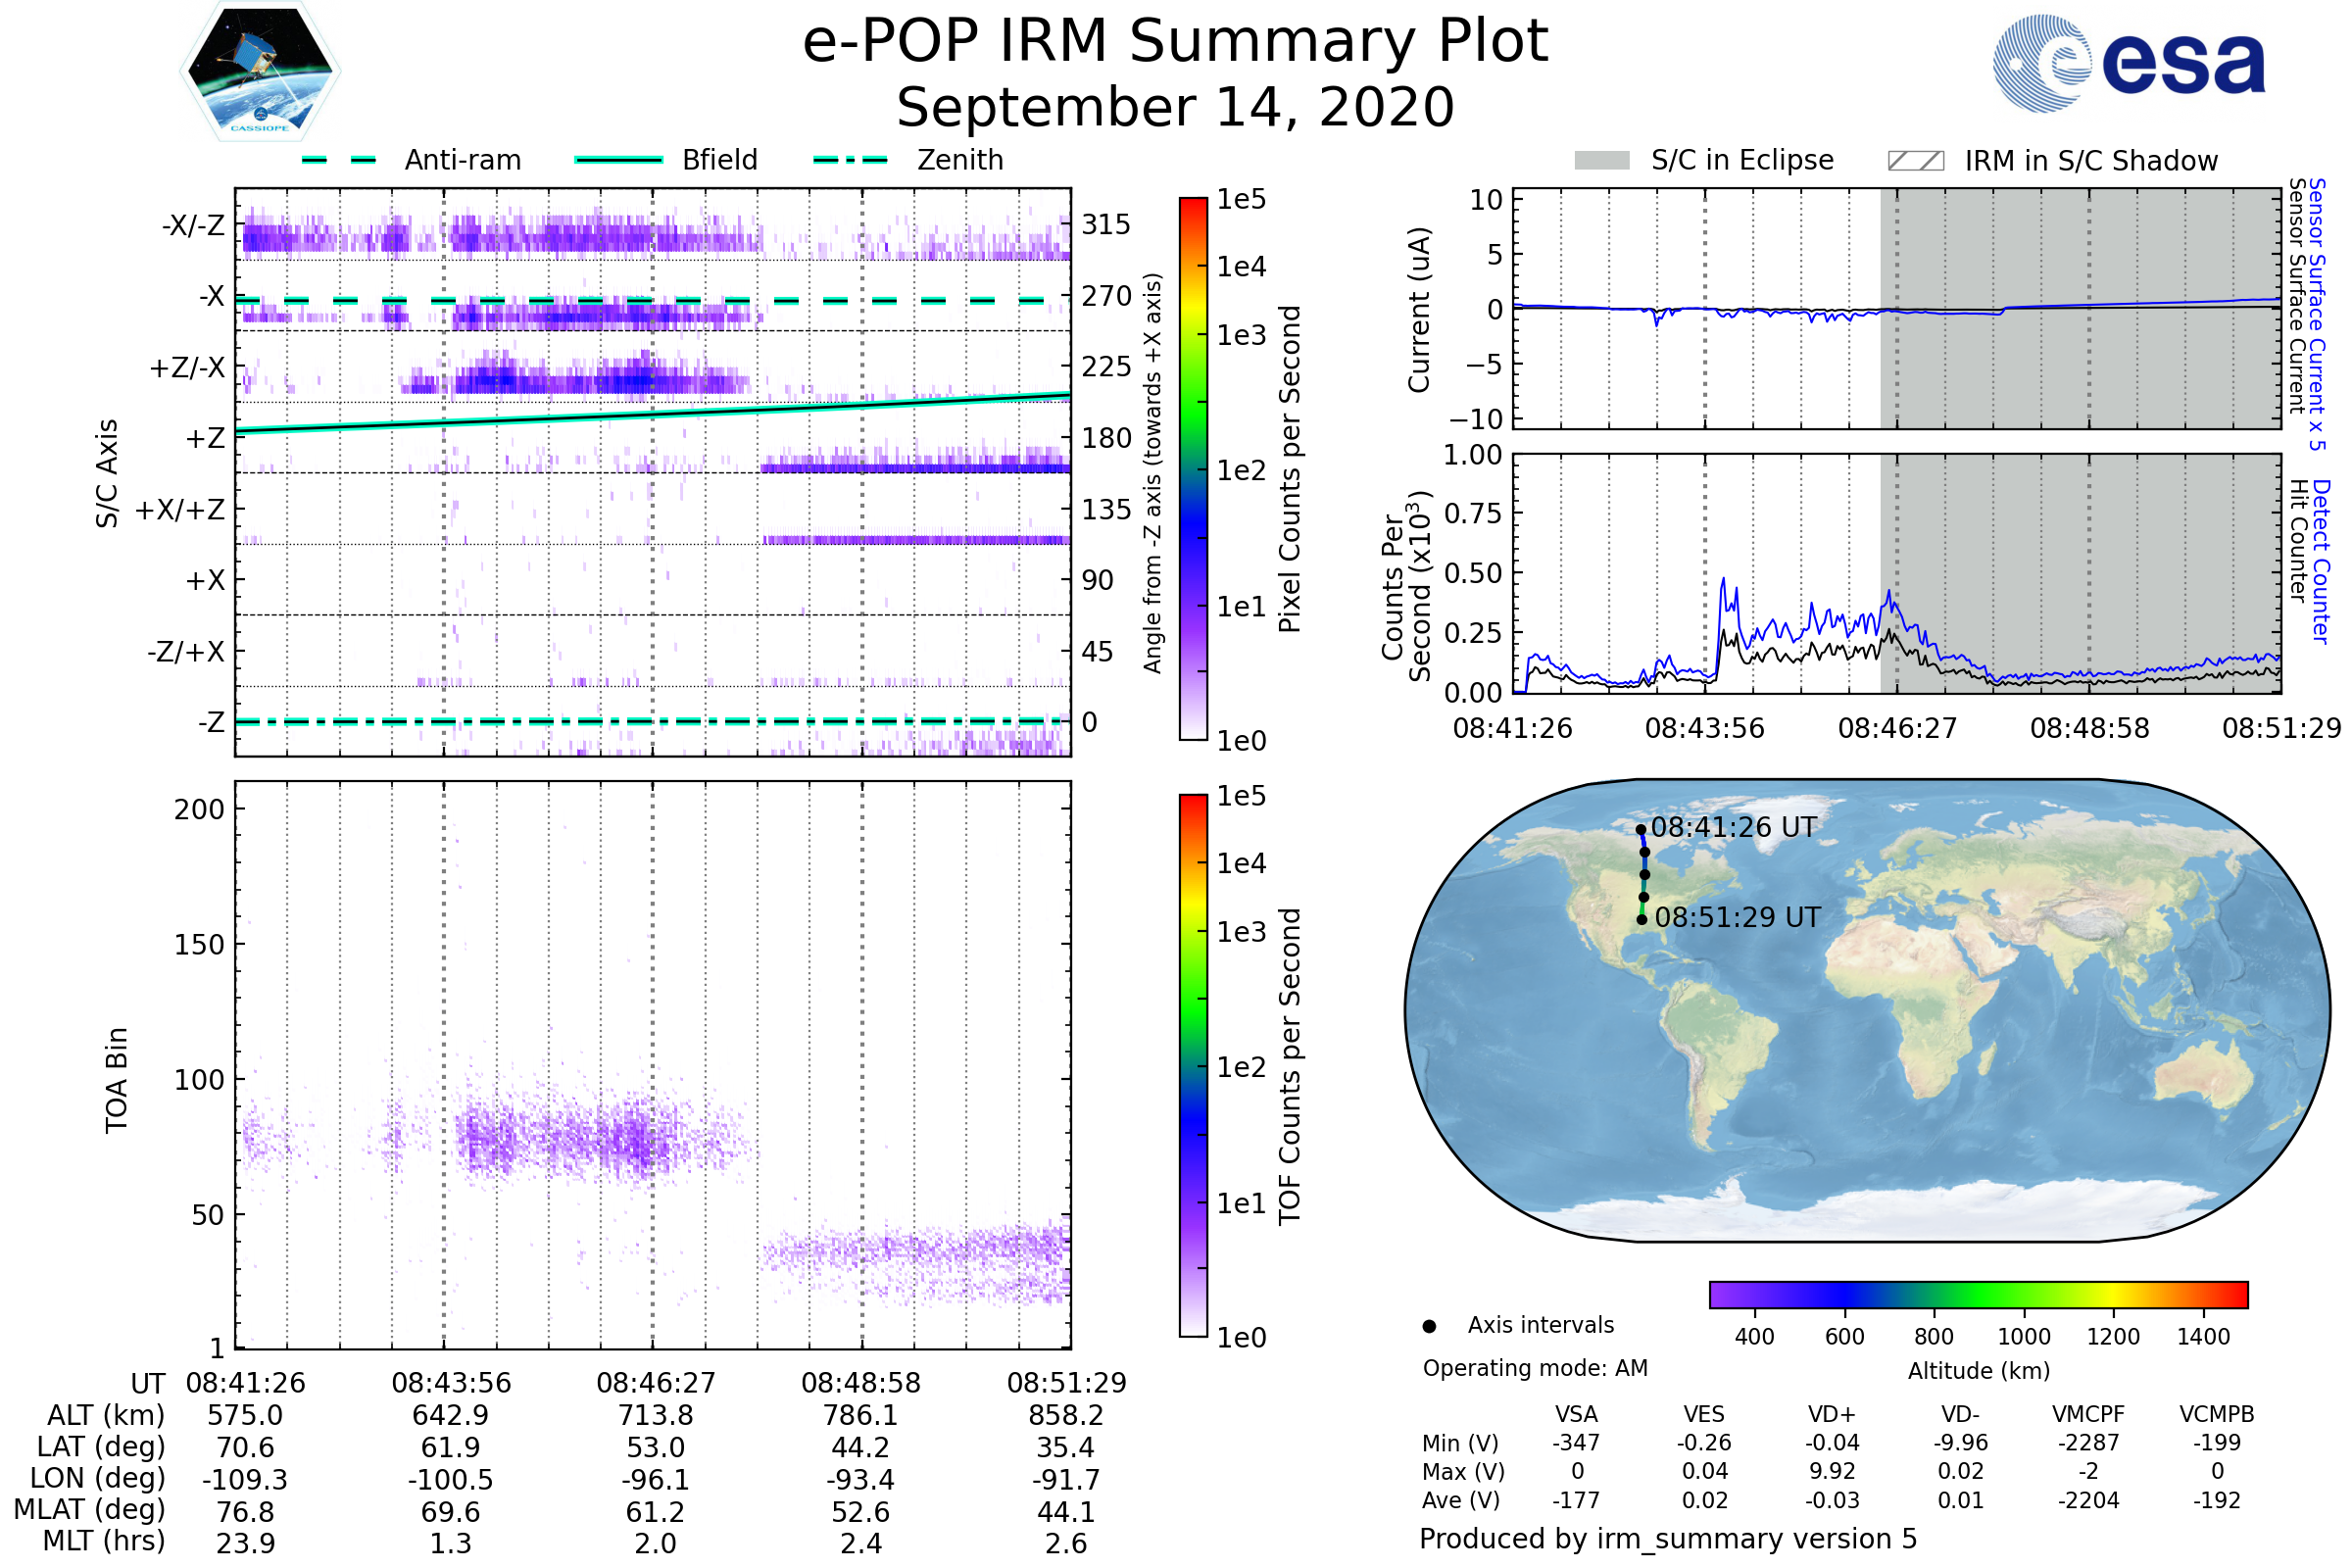Image resolution: width=2352 pixels, height=1568 pixels.
Task: Click the Altitude (km) horizontal colorbar
Action: [x=1978, y=1294]
